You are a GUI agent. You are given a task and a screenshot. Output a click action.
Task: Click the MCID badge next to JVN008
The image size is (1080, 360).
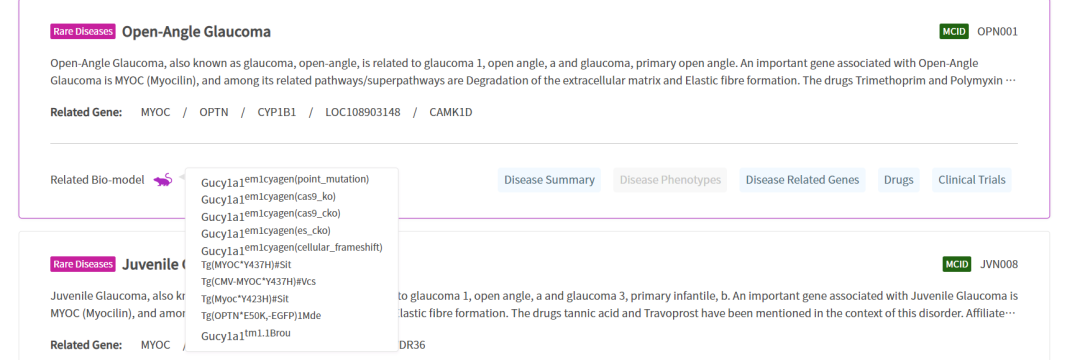pyautogui.click(x=957, y=264)
